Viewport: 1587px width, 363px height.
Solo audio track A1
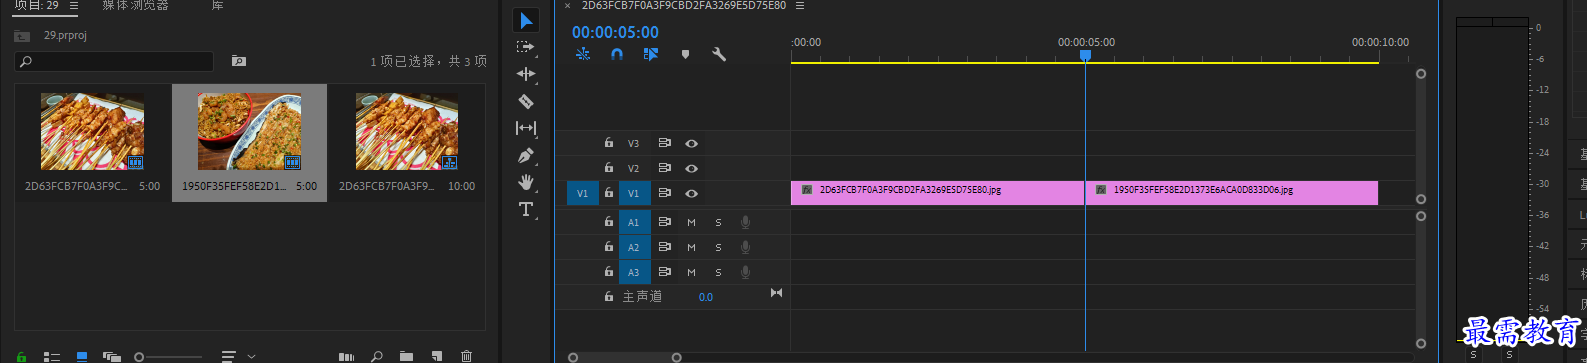click(x=718, y=222)
